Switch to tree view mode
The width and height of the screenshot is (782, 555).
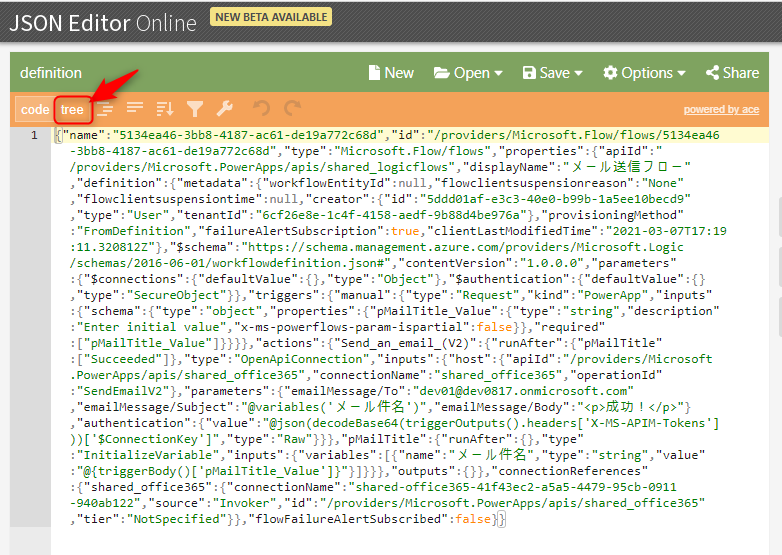point(72,110)
